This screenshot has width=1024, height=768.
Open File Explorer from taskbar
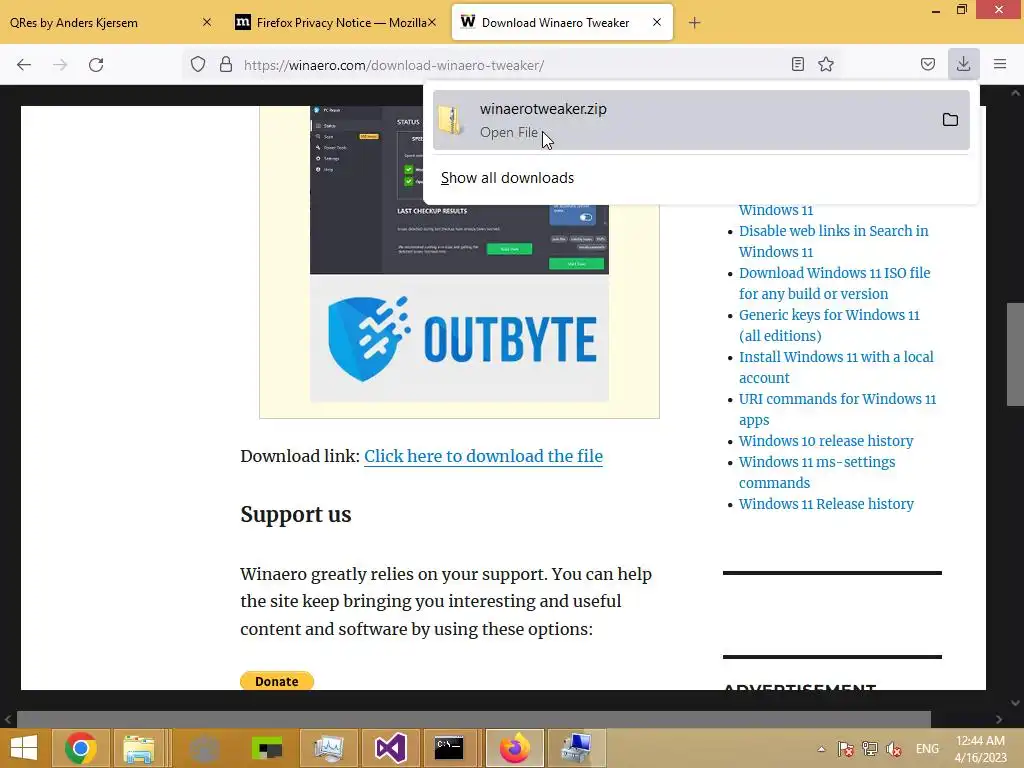(138, 748)
